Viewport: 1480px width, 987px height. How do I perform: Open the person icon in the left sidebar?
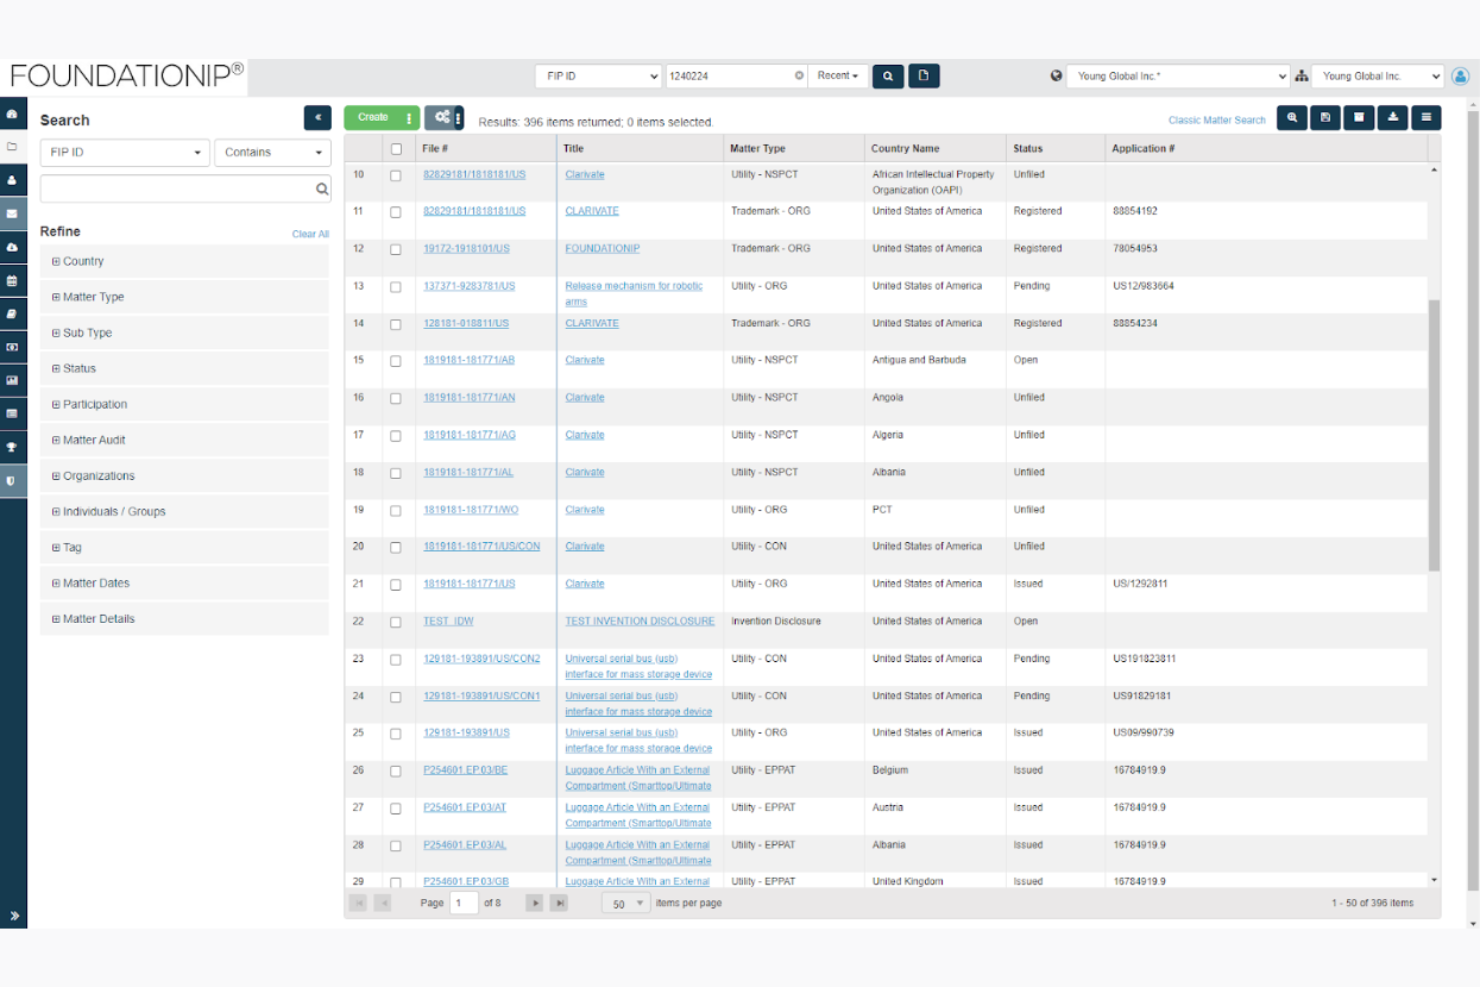[12, 181]
